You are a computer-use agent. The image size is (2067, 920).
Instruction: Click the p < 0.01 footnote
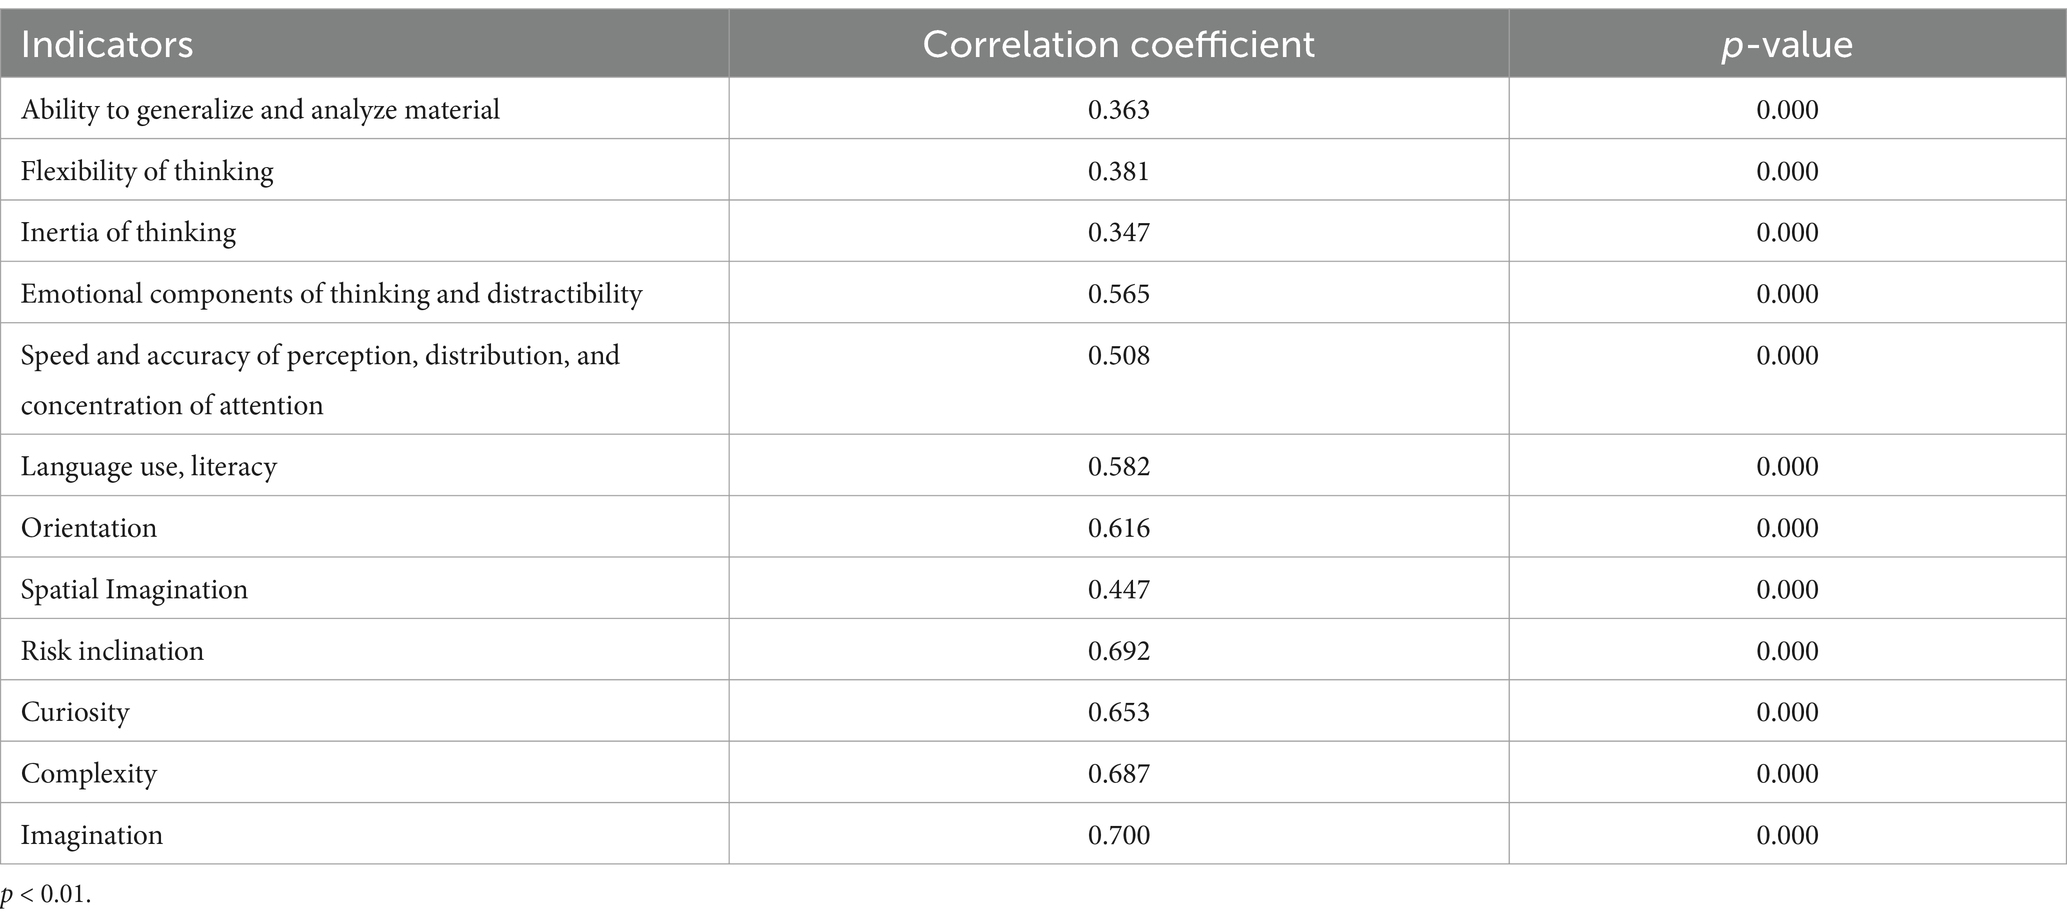(47, 896)
